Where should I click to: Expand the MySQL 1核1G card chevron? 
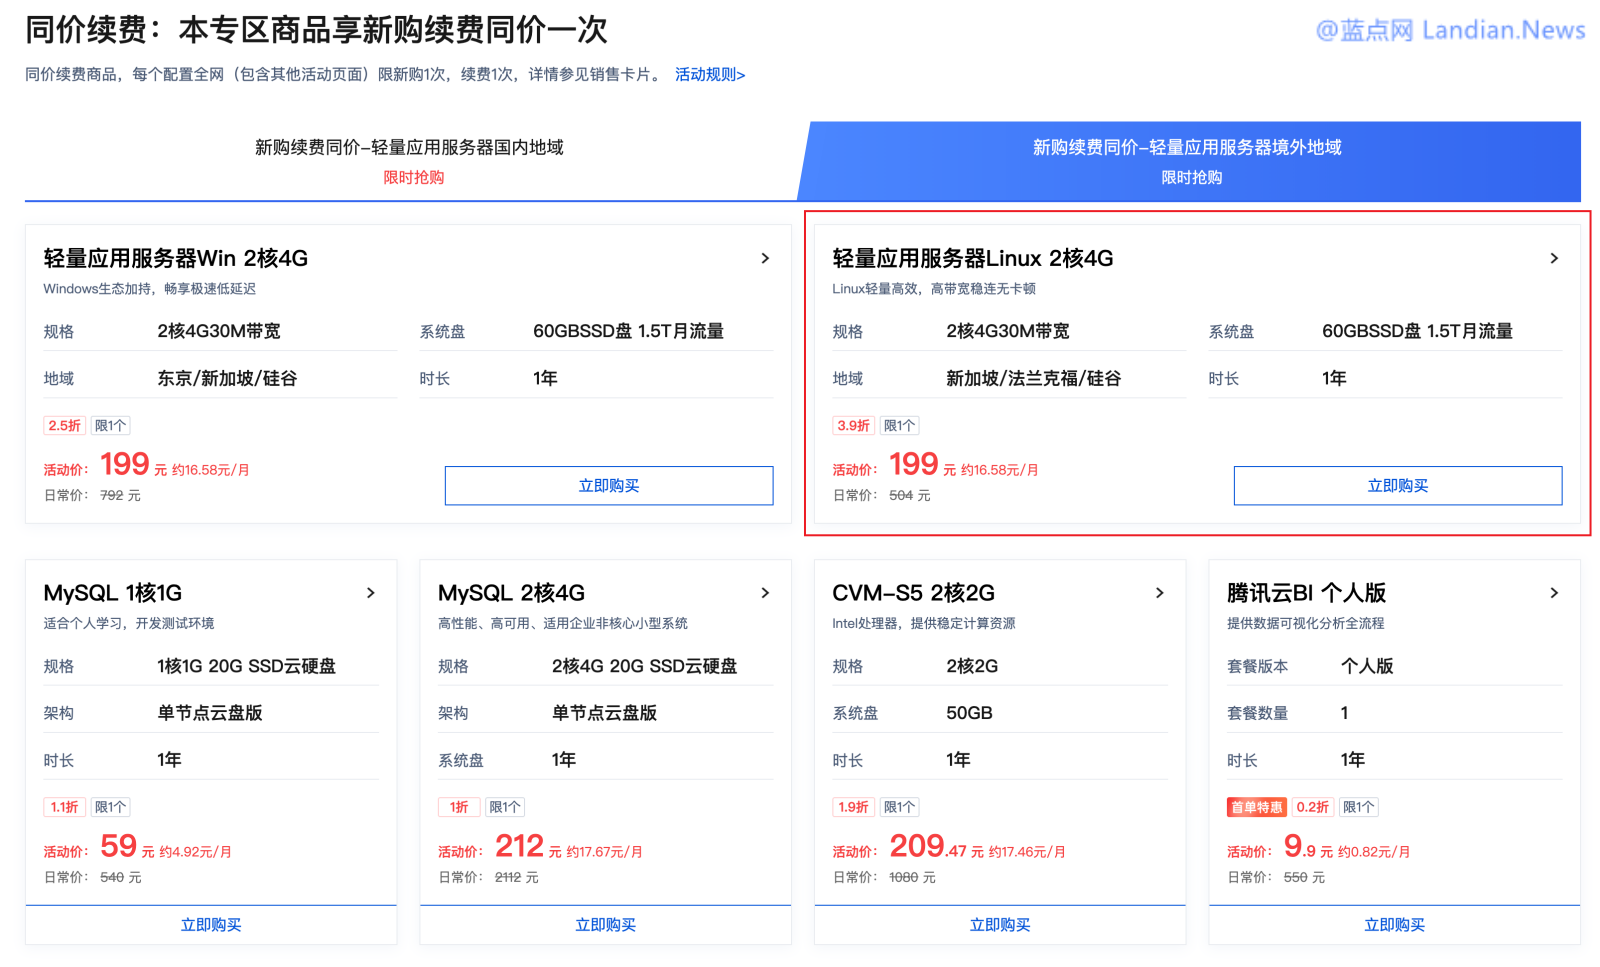371,592
